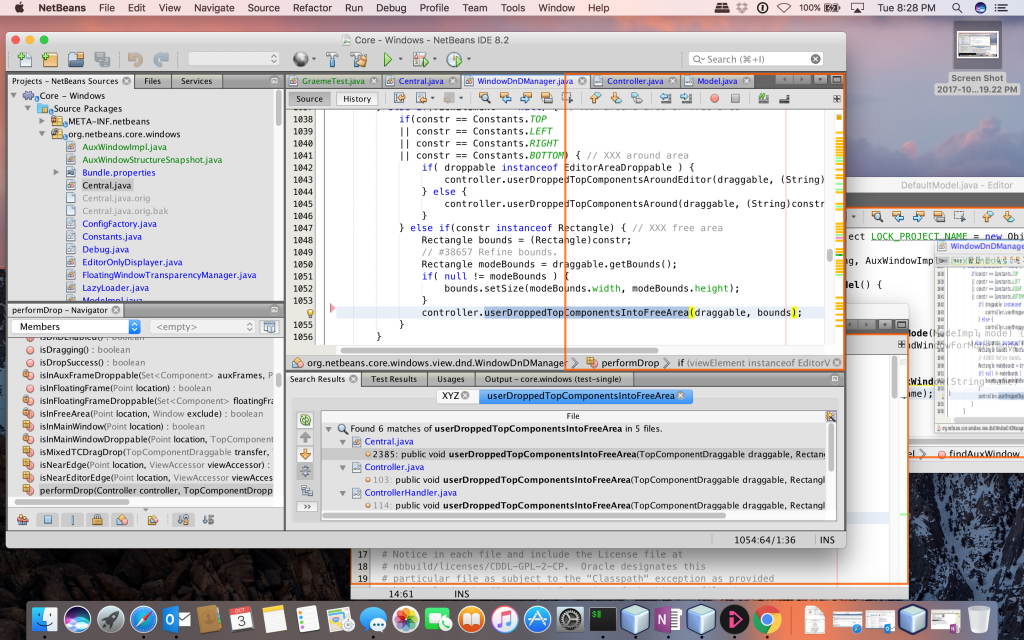Click the Debug Project toolbar icon
Viewport: 1024px width, 640px height.
pyautogui.click(x=420, y=59)
